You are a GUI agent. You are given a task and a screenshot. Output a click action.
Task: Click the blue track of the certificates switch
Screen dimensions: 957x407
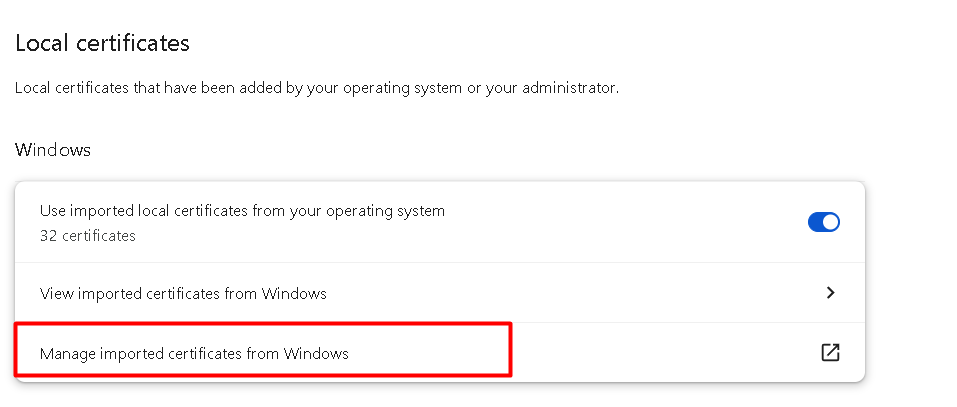click(815, 222)
